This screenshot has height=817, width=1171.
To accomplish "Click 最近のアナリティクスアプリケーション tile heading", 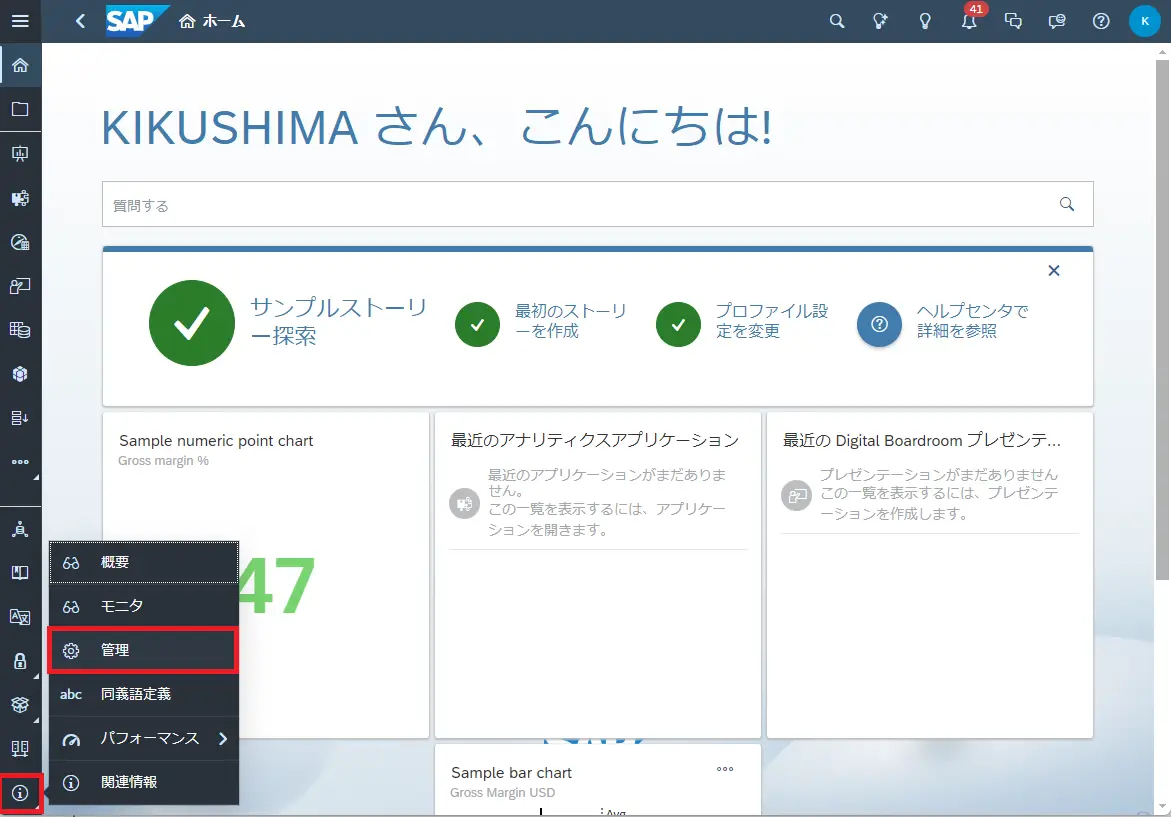I will (594, 441).
